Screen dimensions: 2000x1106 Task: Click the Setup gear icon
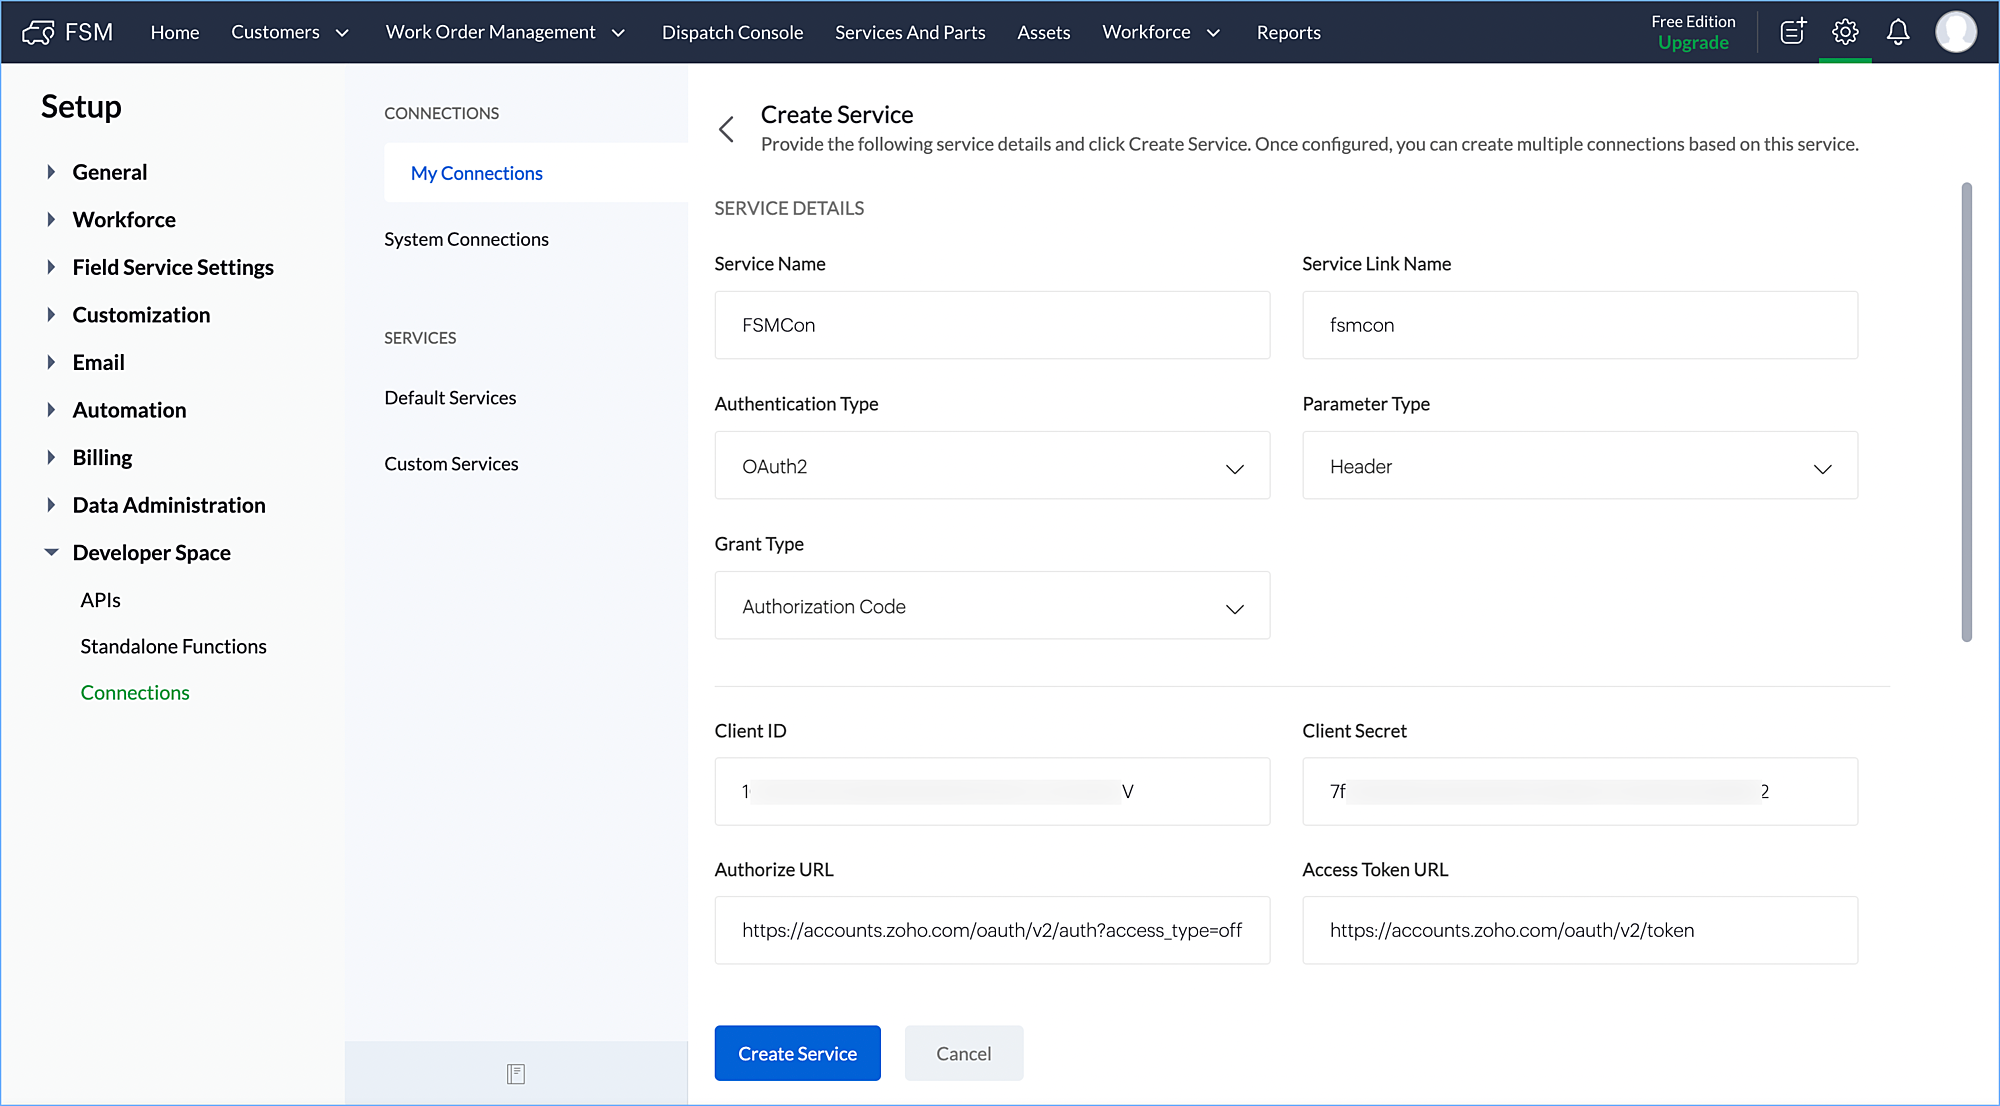coord(1845,32)
